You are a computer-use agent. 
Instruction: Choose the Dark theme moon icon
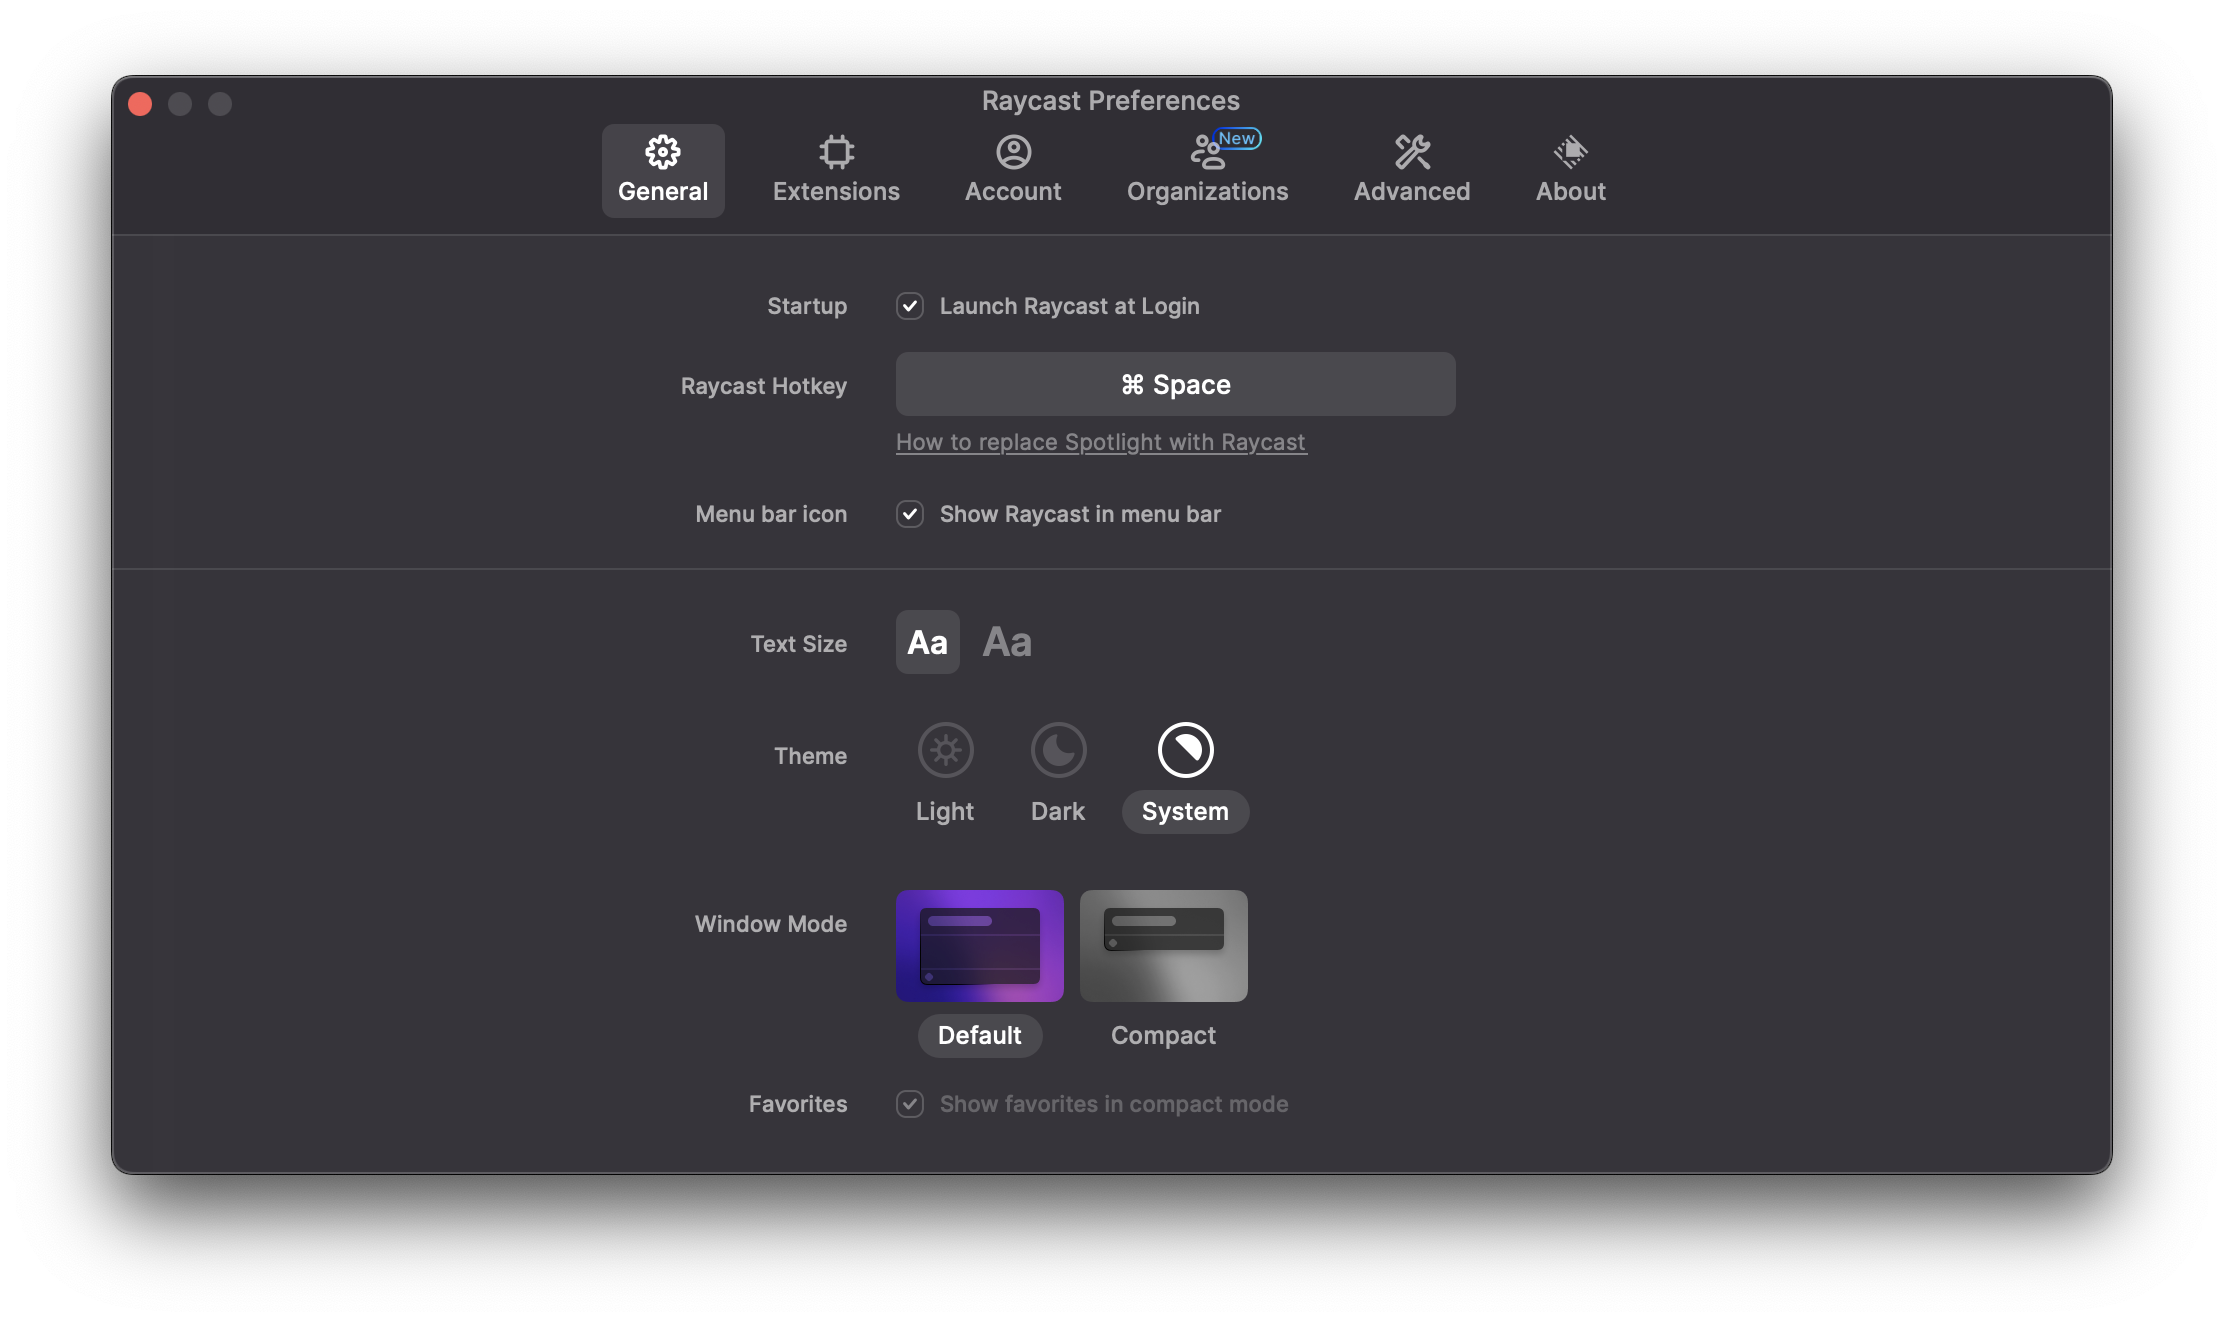tap(1057, 749)
